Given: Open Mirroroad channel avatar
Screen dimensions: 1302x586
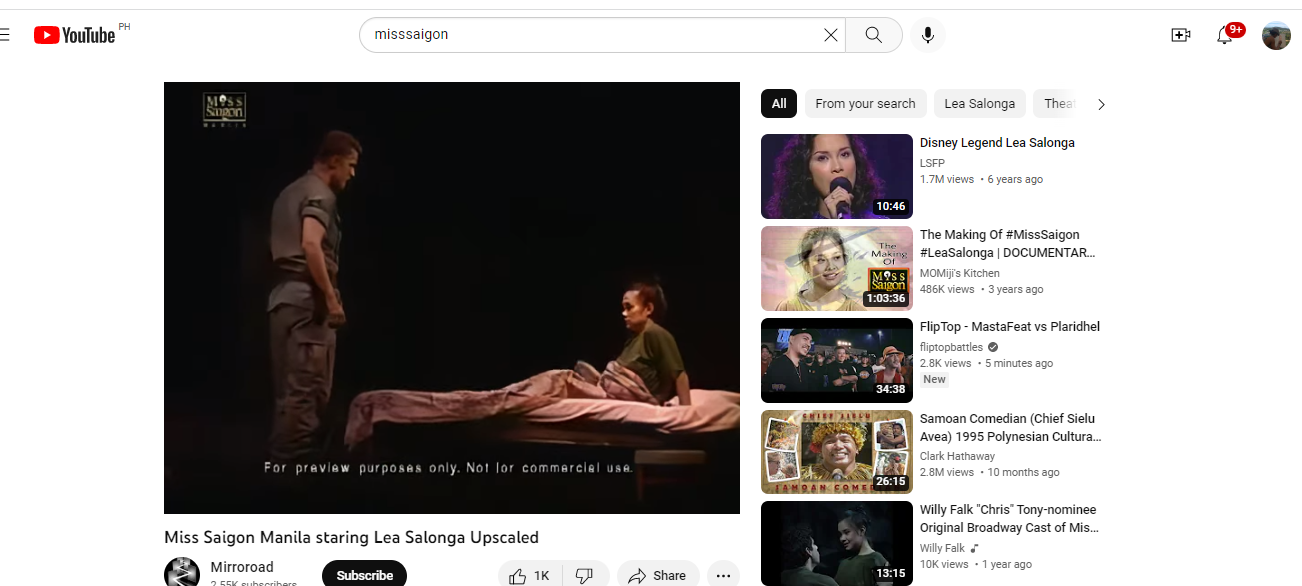Looking at the screenshot, I should tap(182, 572).
